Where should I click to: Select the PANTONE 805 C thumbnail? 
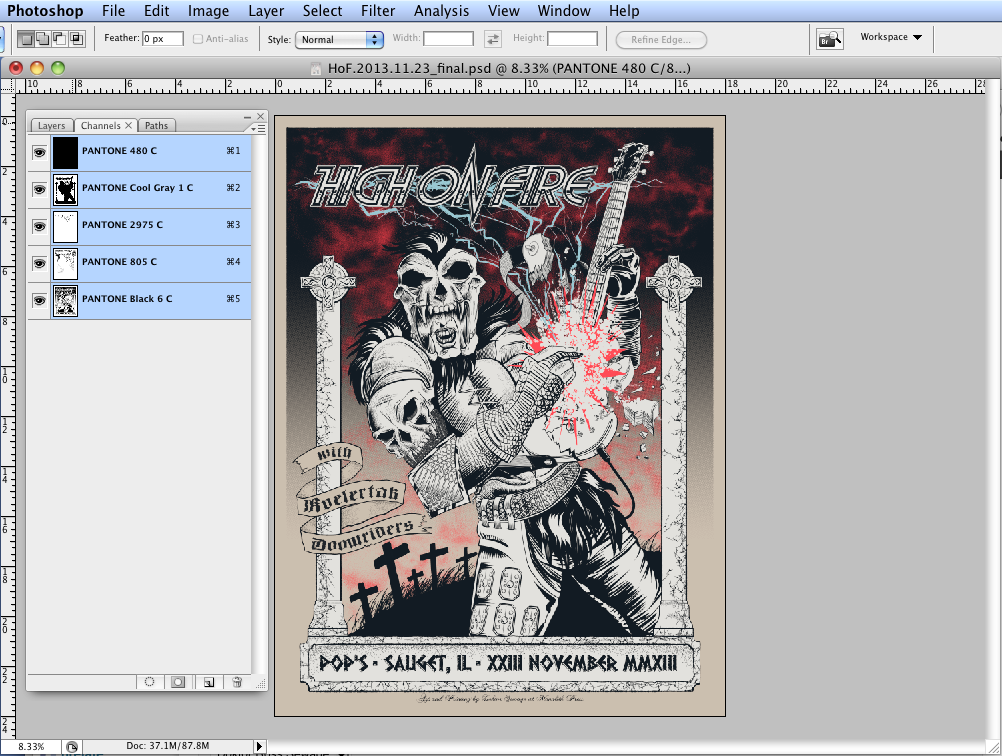(65, 264)
